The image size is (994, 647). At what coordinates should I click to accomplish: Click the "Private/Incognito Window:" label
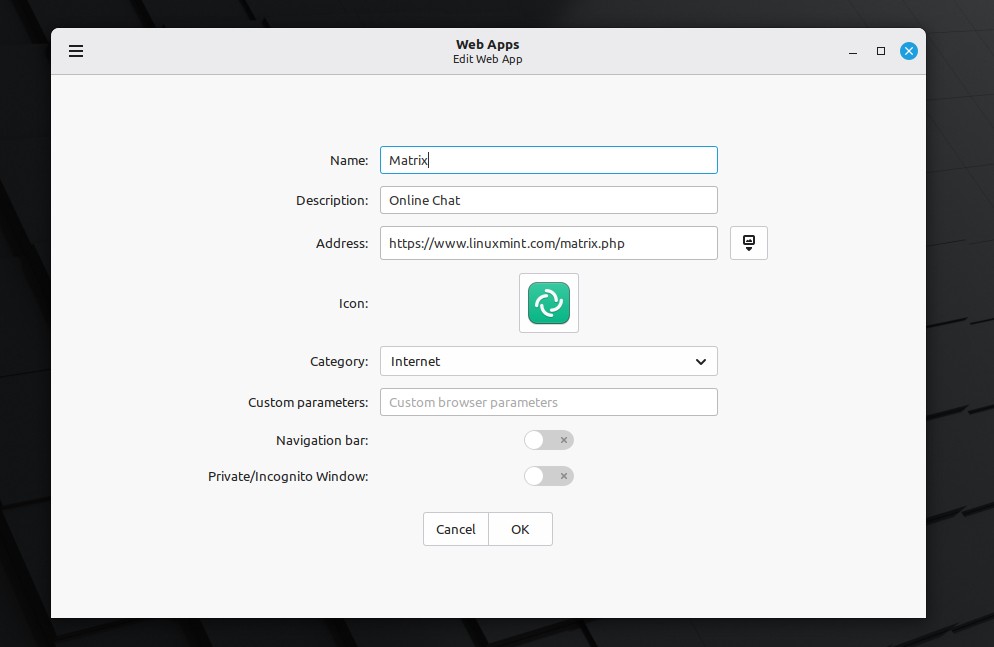[x=288, y=476]
